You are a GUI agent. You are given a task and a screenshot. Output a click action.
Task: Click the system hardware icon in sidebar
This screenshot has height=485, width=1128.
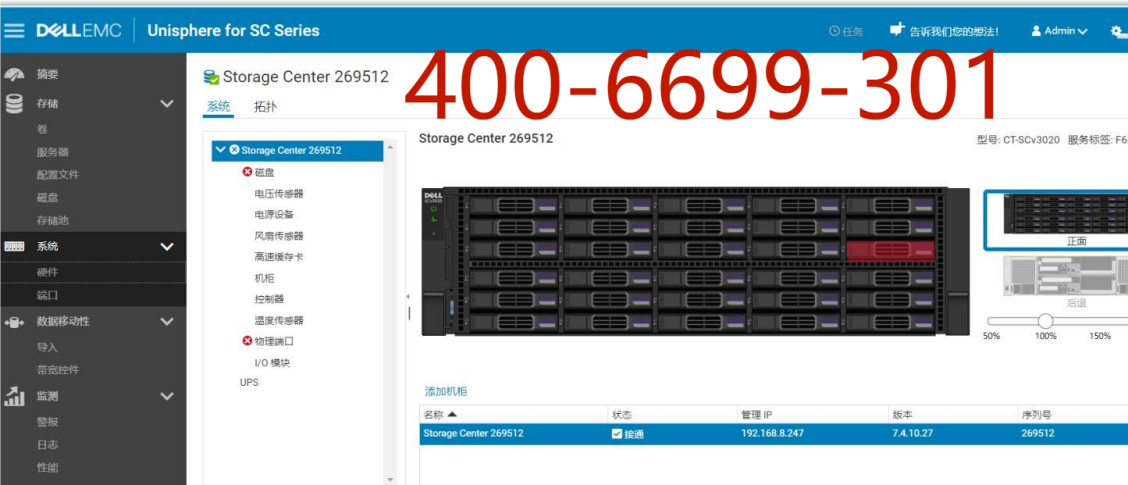(x=14, y=246)
